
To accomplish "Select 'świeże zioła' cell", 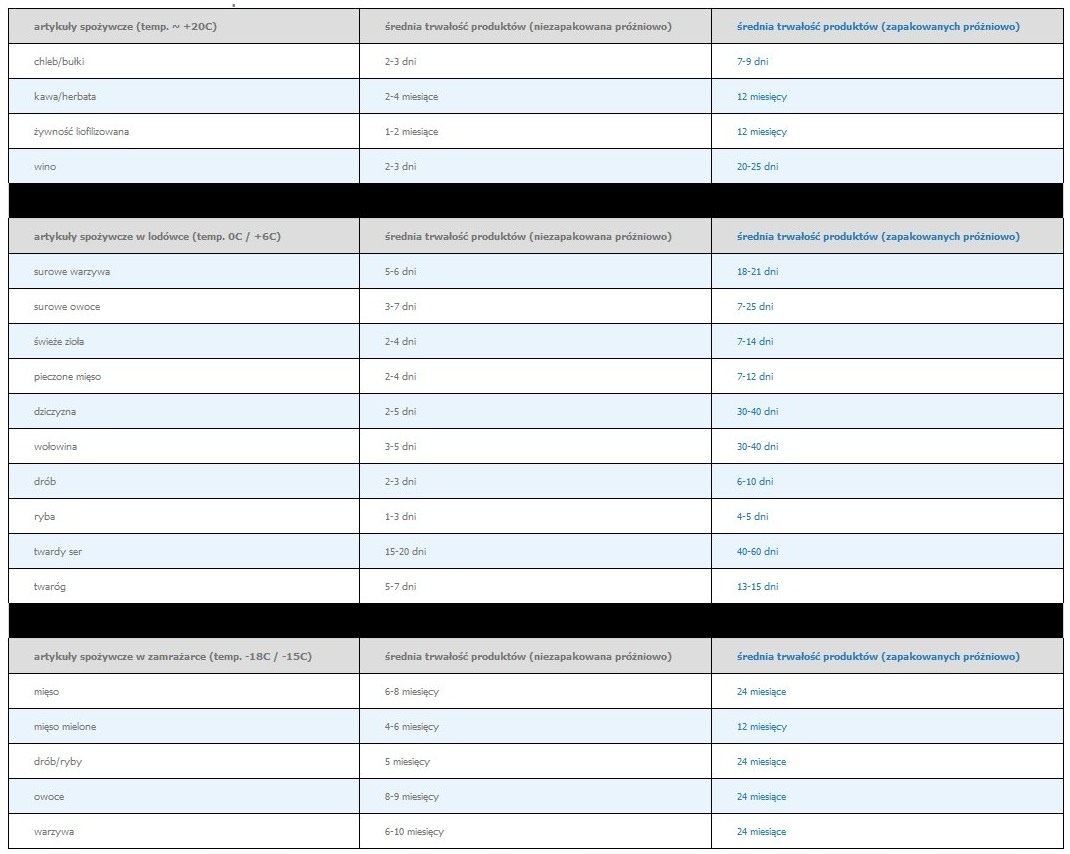I will pos(184,341).
